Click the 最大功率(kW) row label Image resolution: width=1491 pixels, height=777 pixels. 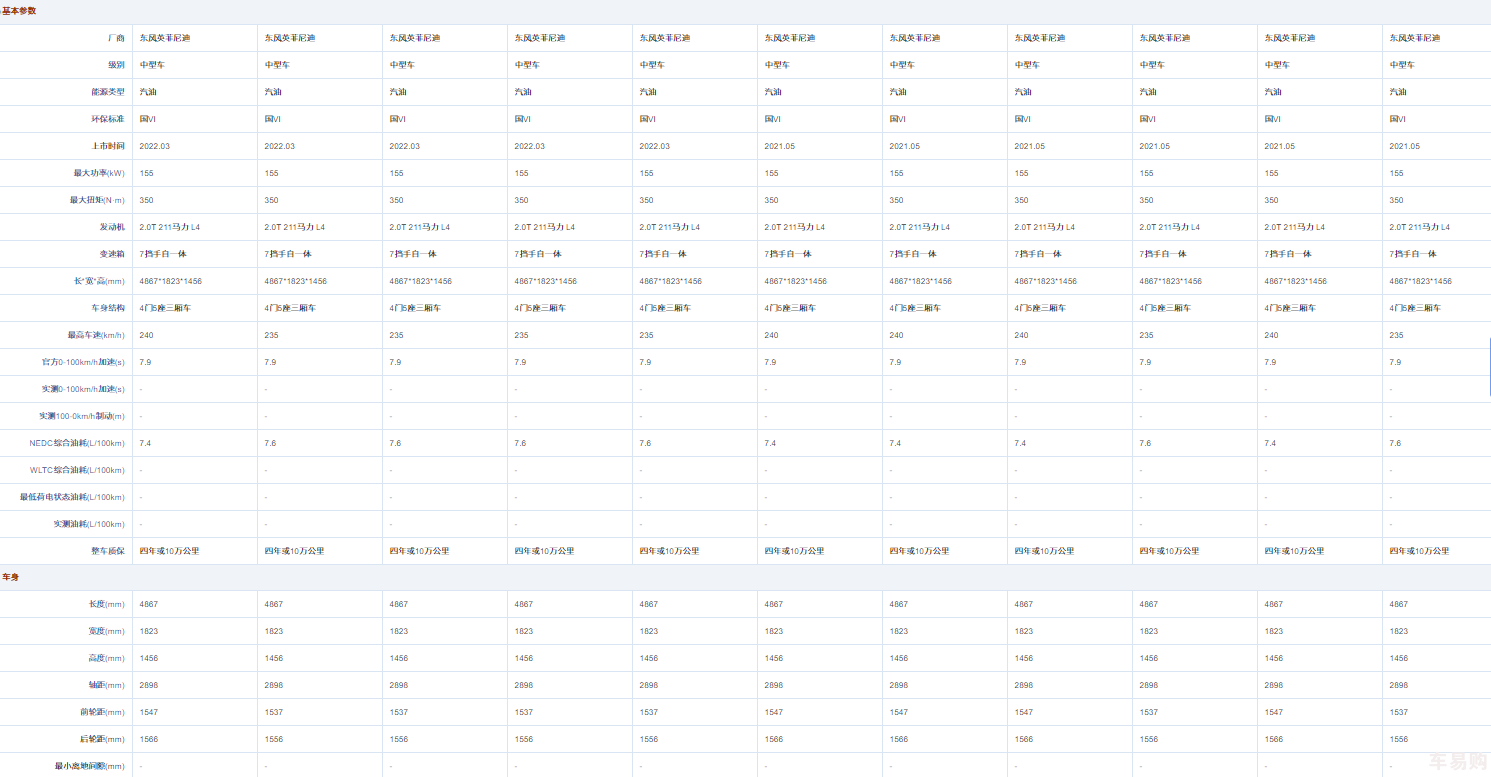click(98, 173)
